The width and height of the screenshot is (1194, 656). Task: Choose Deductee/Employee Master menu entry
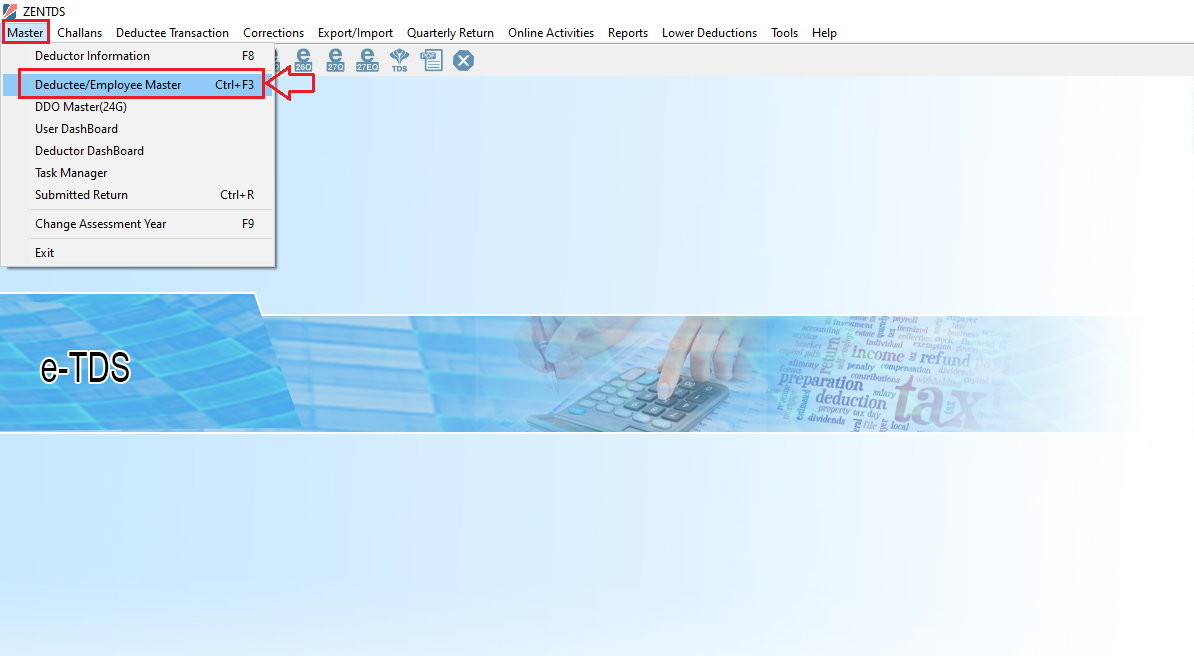pos(138,85)
